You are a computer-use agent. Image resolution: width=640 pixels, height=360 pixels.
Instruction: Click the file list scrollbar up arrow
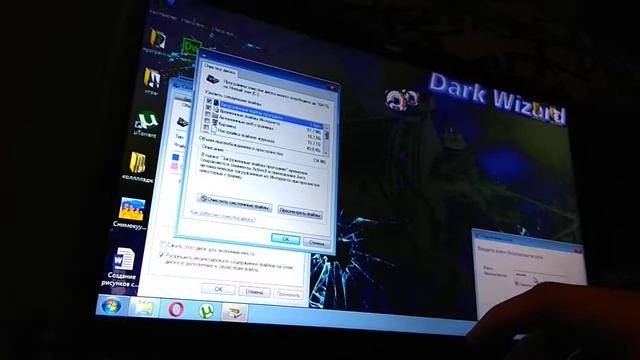coord(327,127)
